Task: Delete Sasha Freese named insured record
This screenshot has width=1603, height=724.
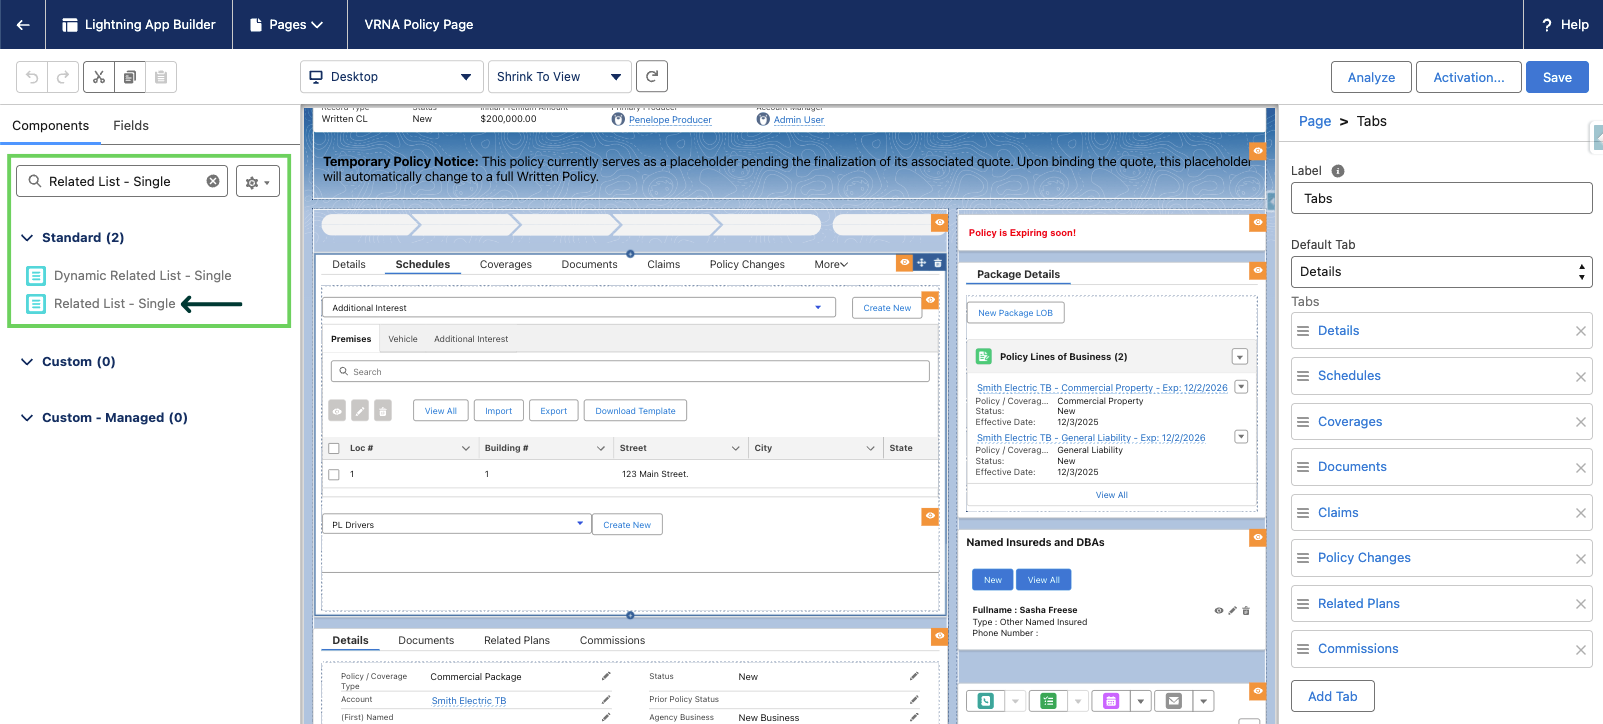Action: (x=1246, y=610)
